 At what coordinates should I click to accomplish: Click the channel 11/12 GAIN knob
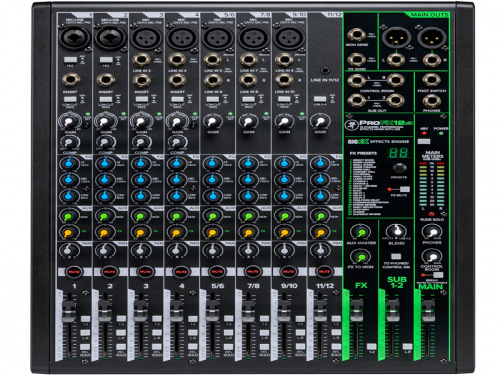click(320, 122)
